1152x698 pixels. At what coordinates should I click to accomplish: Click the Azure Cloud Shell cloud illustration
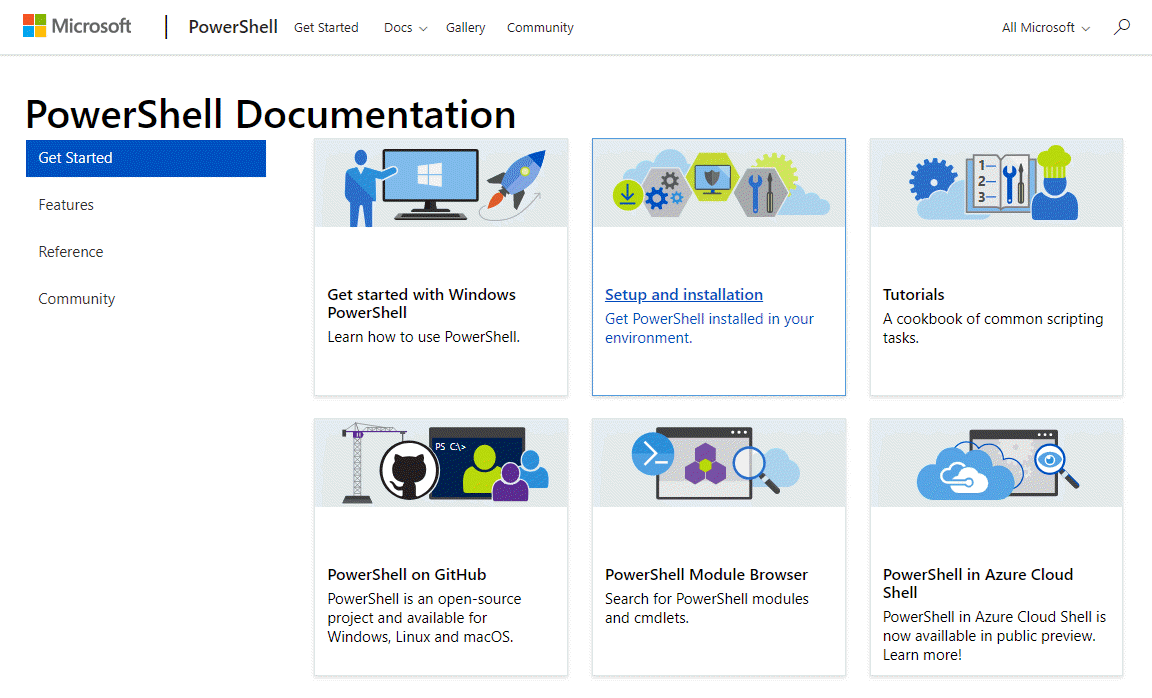click(995, 462)
